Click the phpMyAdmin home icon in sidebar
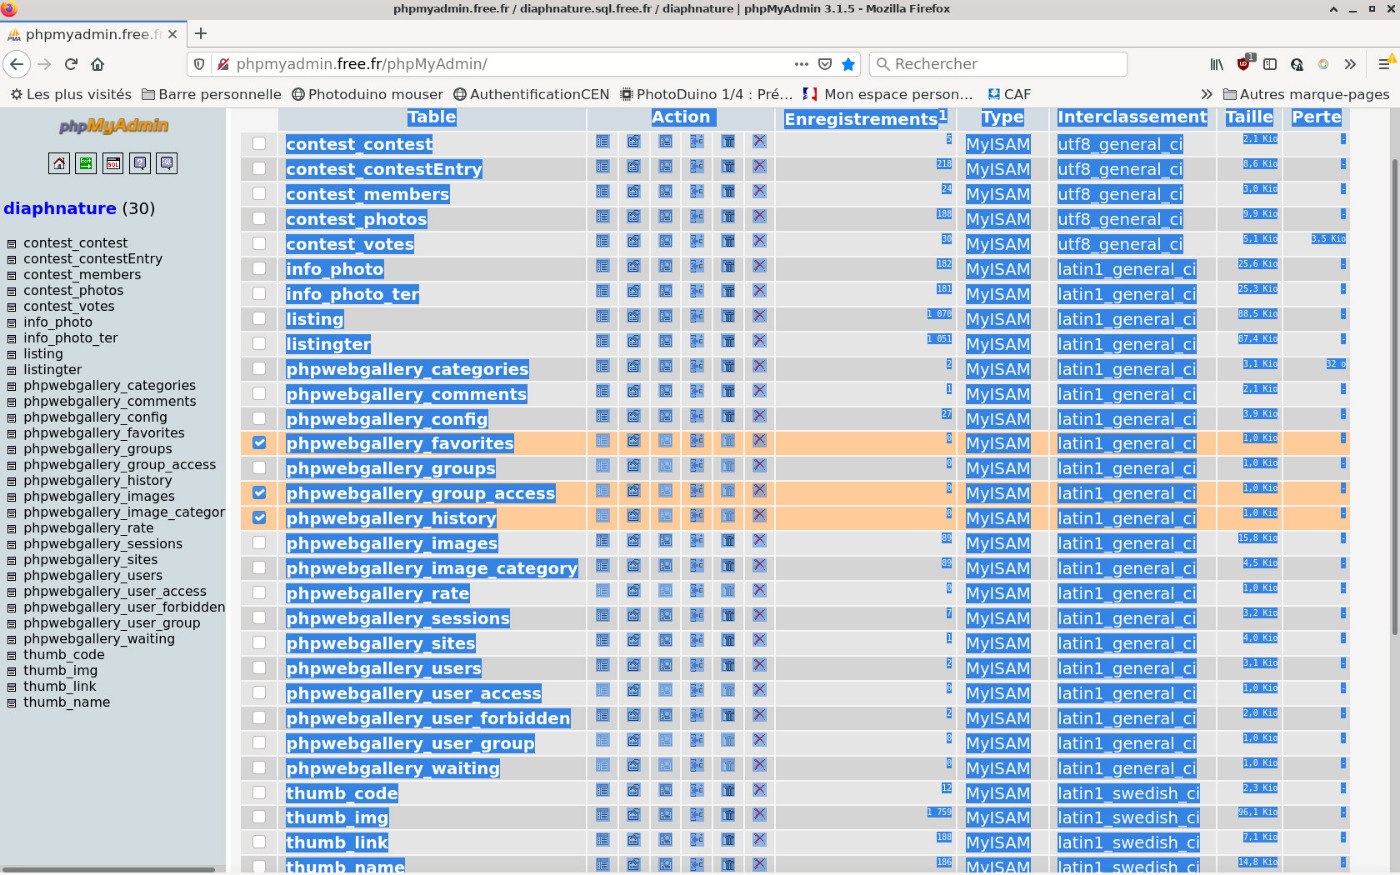 (x=59, y=163)
